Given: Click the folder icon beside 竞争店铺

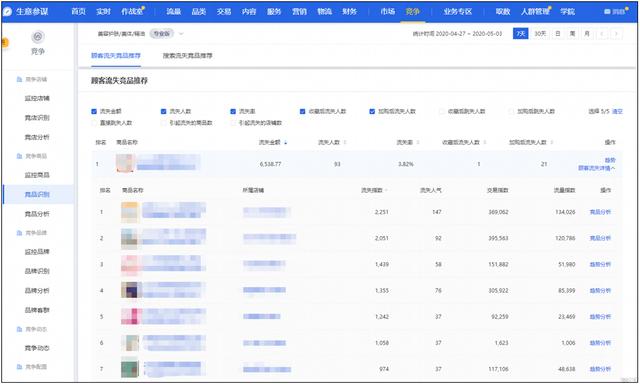Looking at the screenshot, I should click(19, 79).
